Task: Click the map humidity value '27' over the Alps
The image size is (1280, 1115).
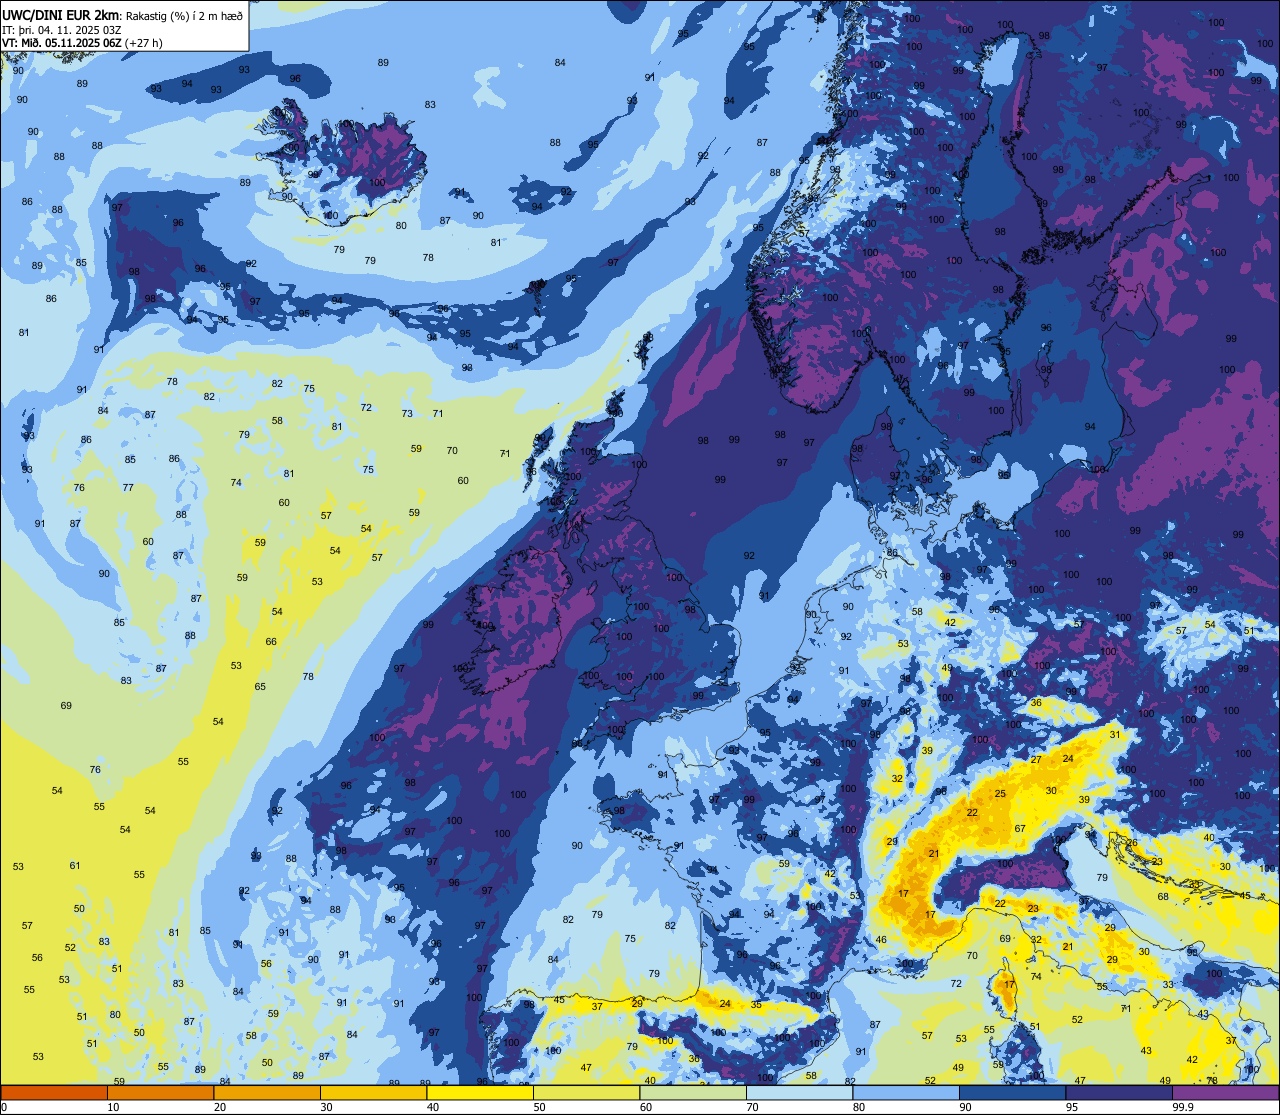Action: pos(1036,760)
